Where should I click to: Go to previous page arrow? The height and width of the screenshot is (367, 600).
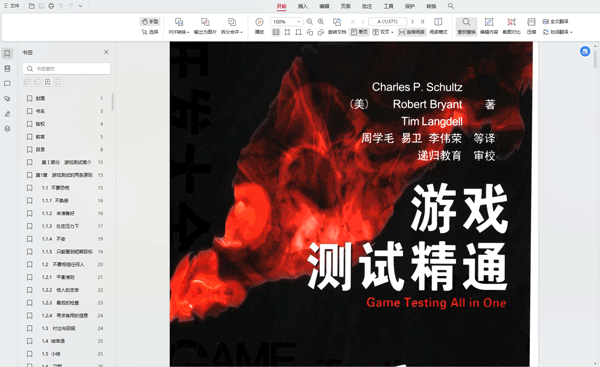[x=363, y=22]
